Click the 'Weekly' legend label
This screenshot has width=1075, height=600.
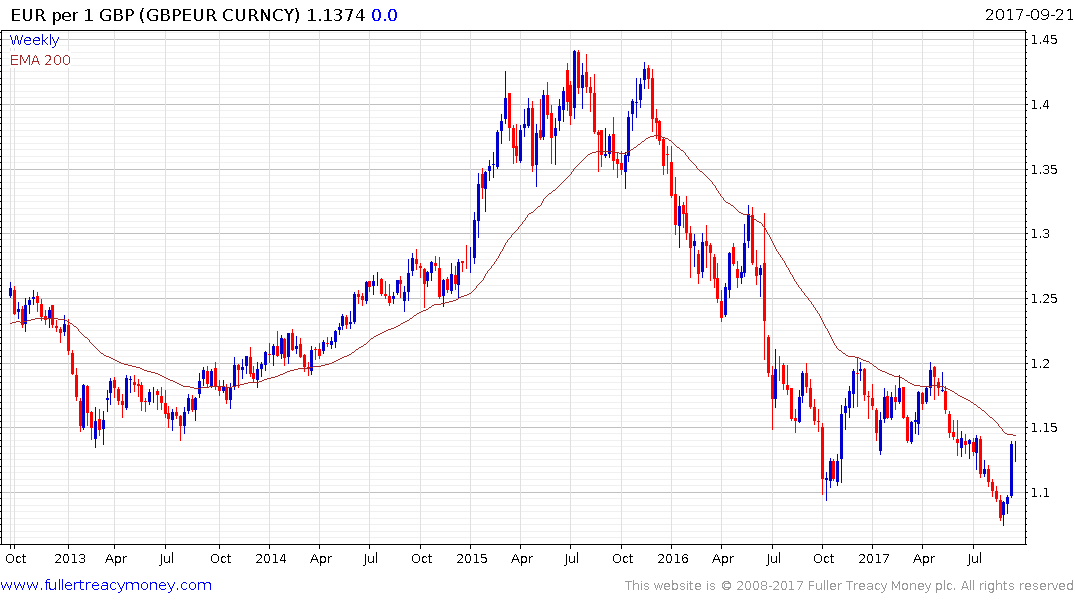tap(34, 40)
